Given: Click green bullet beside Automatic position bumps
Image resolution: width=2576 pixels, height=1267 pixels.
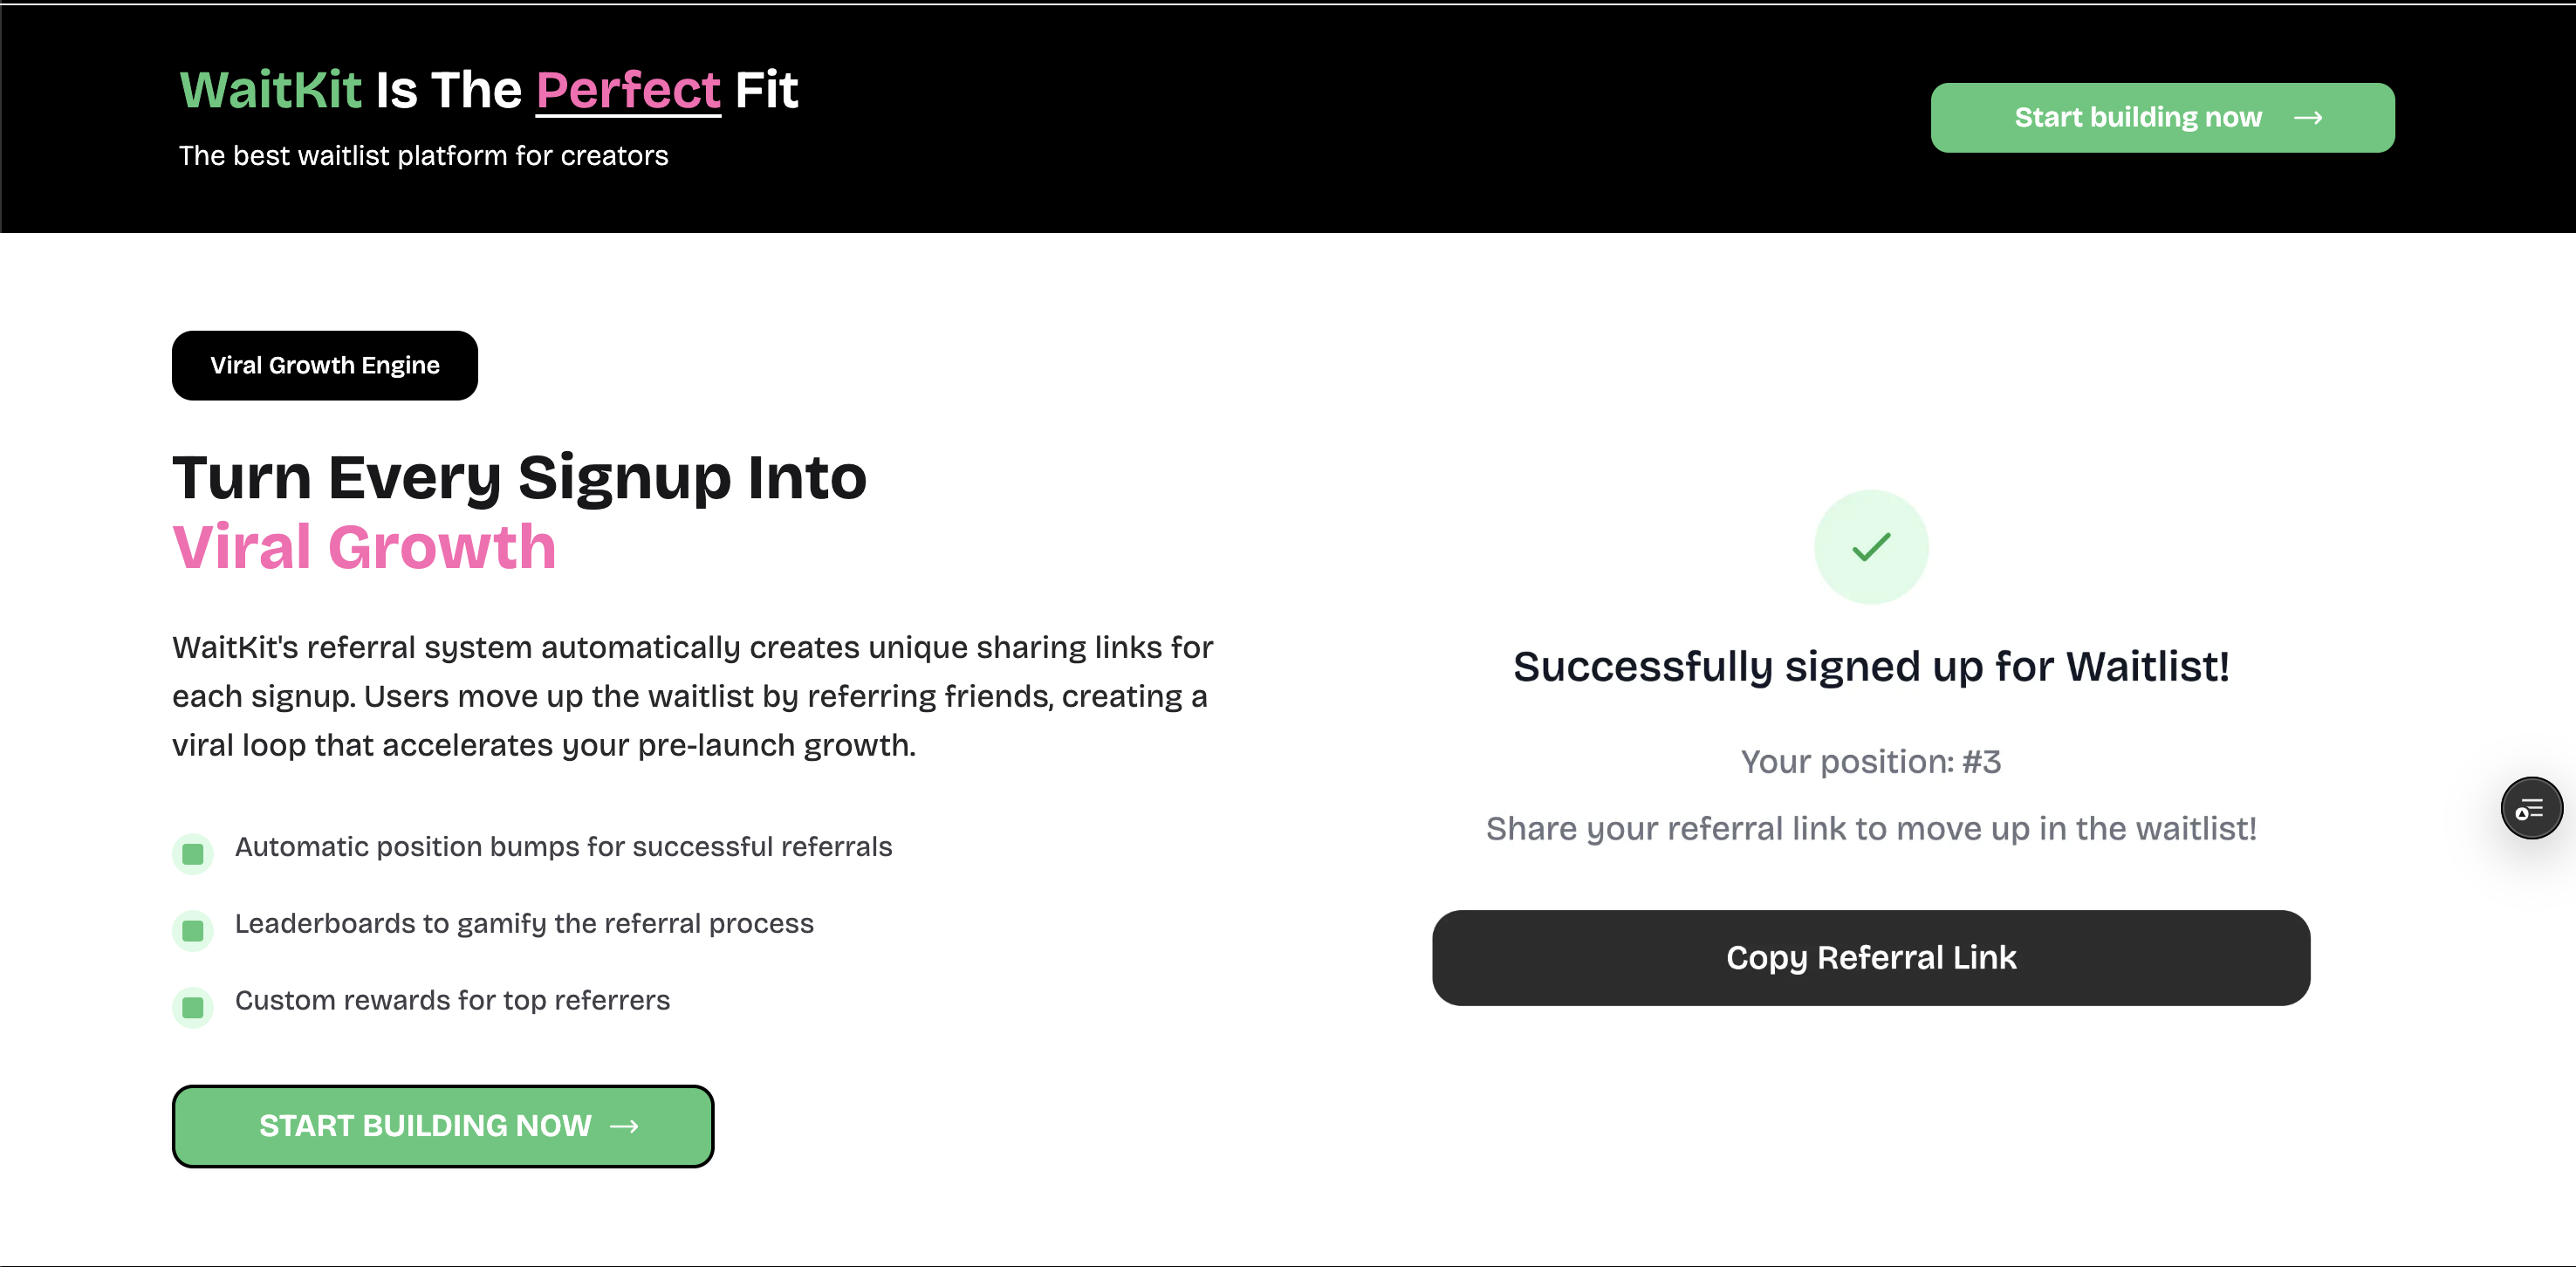Looking at the screenshot, I should (193, 854).
